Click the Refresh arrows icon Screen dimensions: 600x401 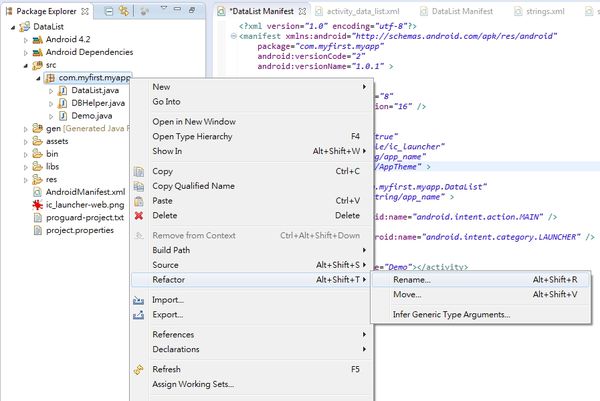click(x=139, y=370)
